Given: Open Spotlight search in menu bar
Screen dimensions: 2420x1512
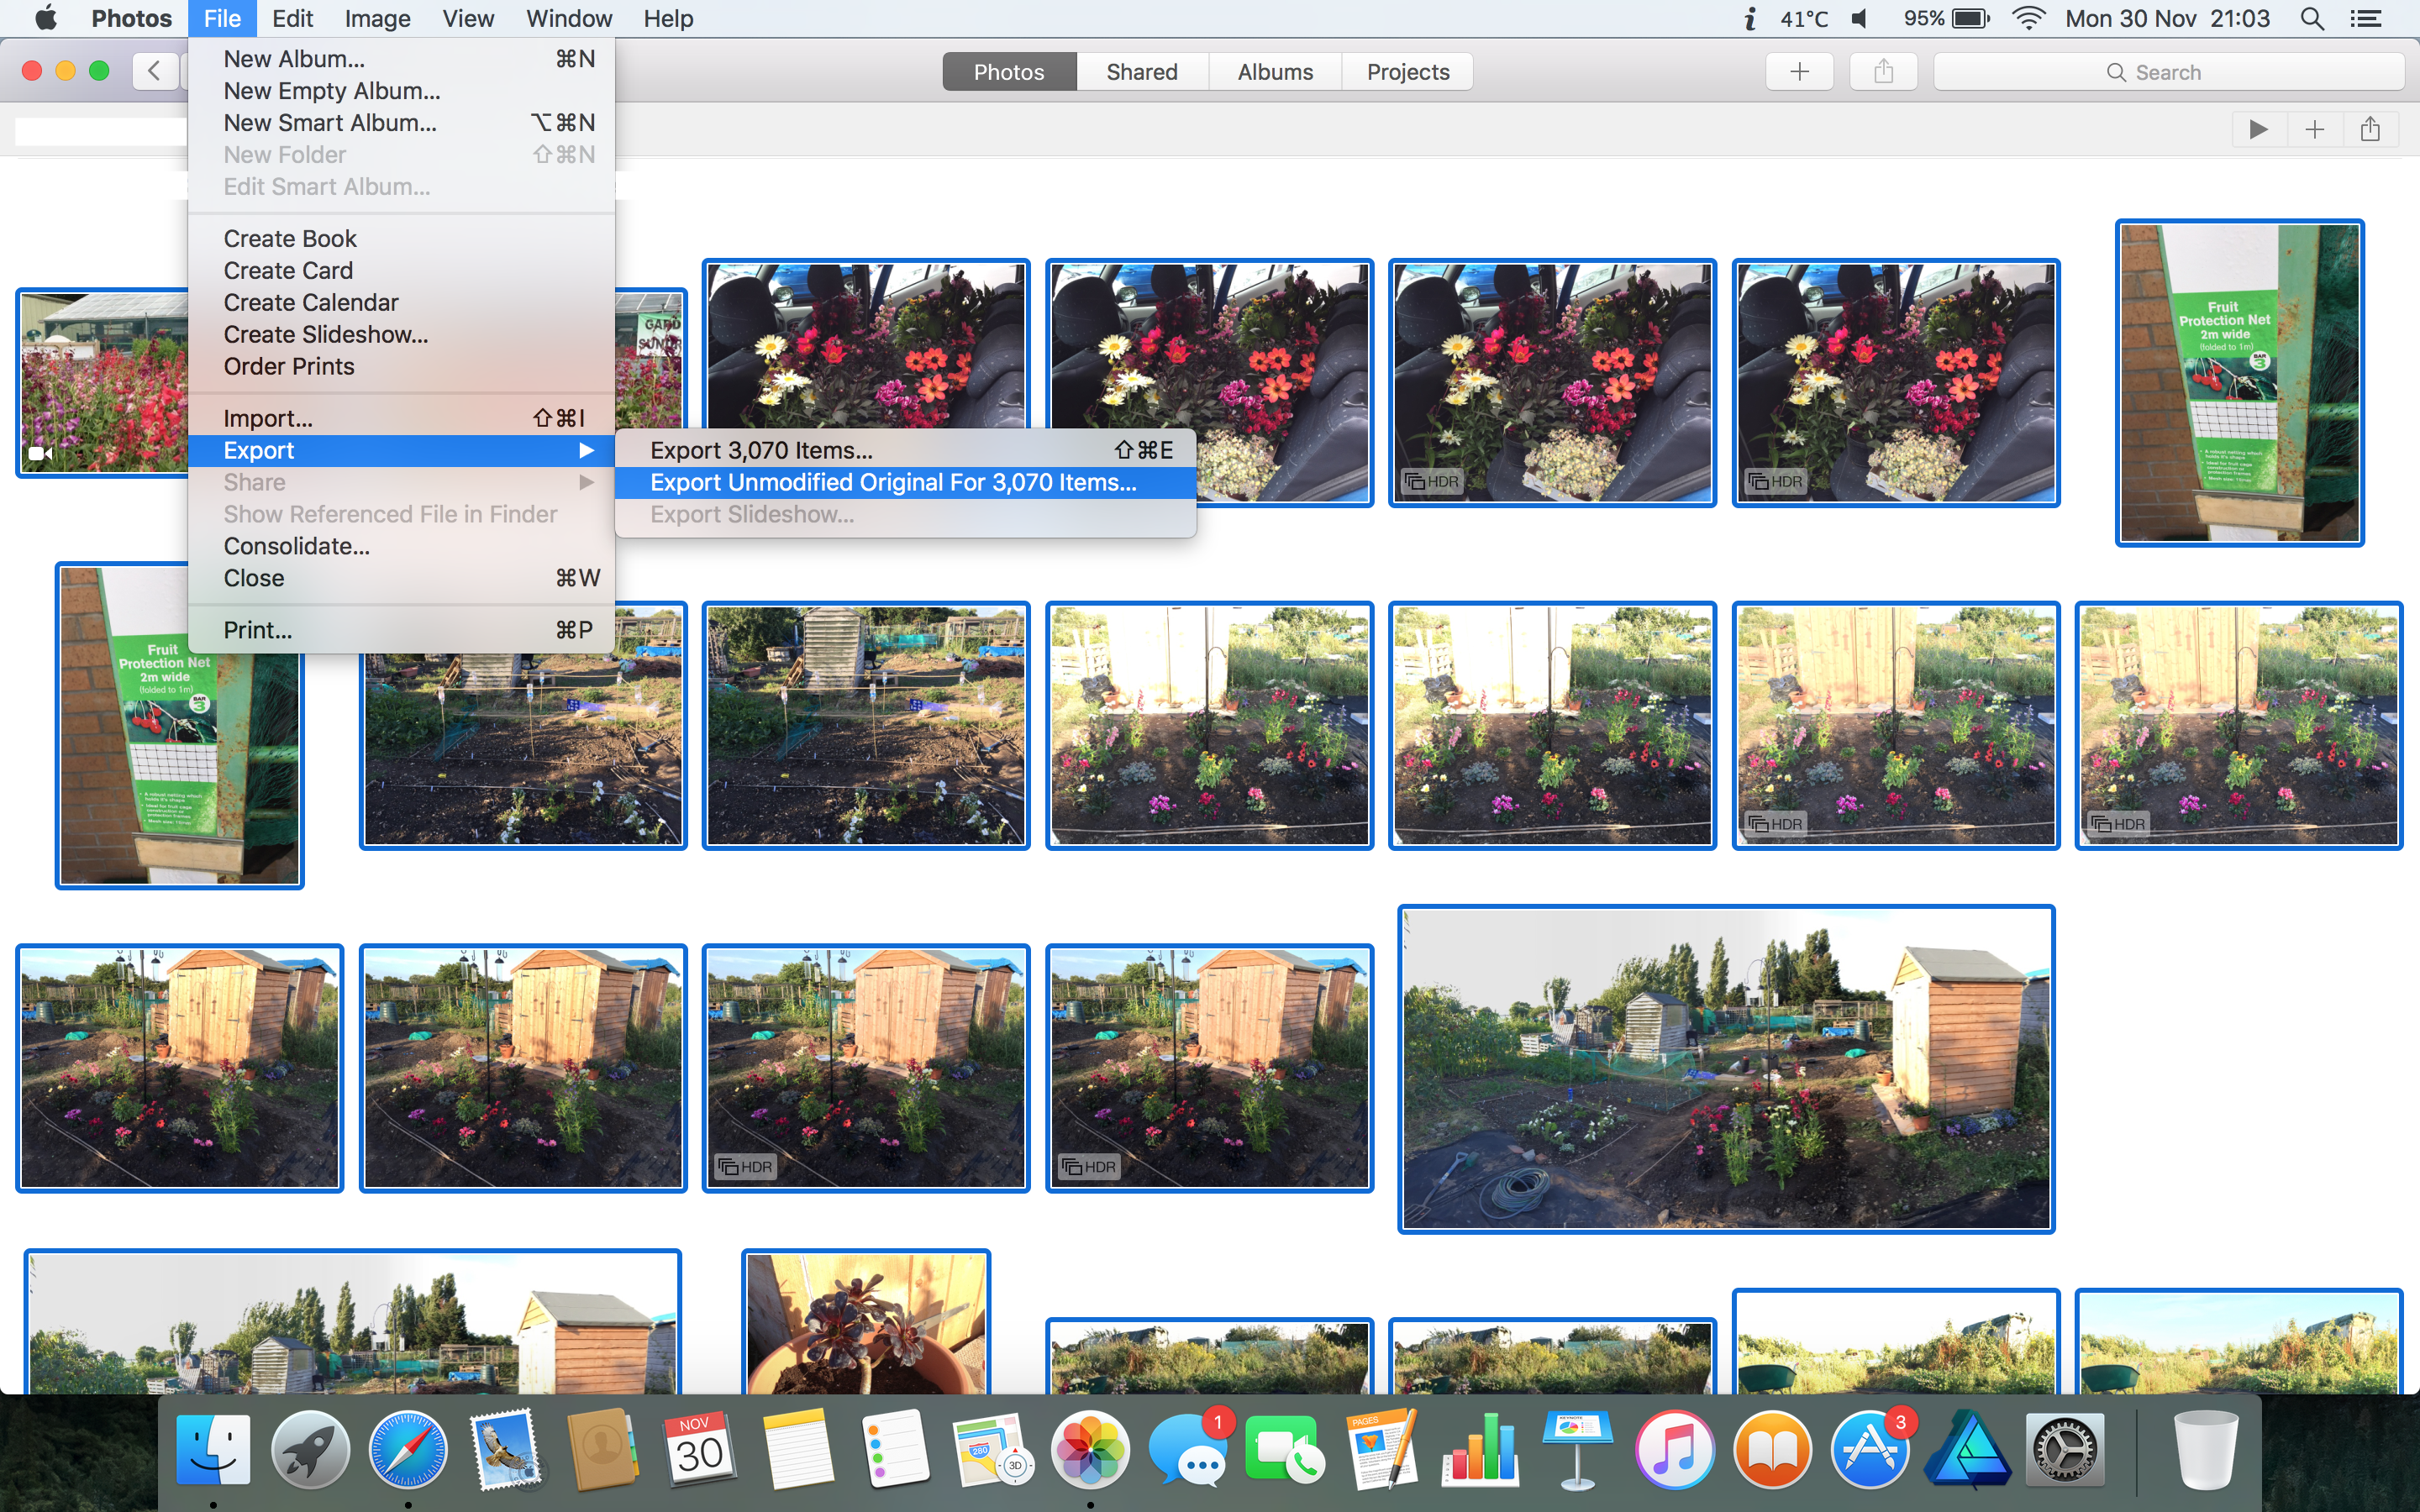Looking at the screenshot, I should pos(2311,19).
